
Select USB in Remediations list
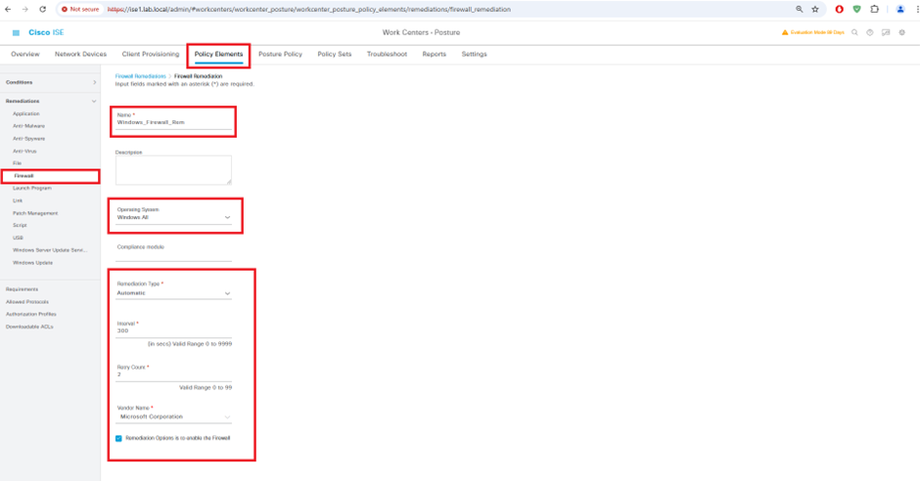pos(18,238)
